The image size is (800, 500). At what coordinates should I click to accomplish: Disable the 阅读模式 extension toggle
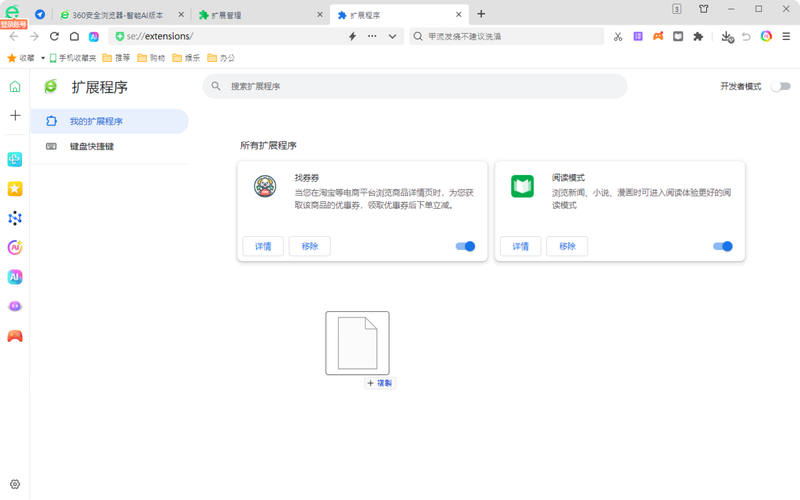(x=722, y=246)
